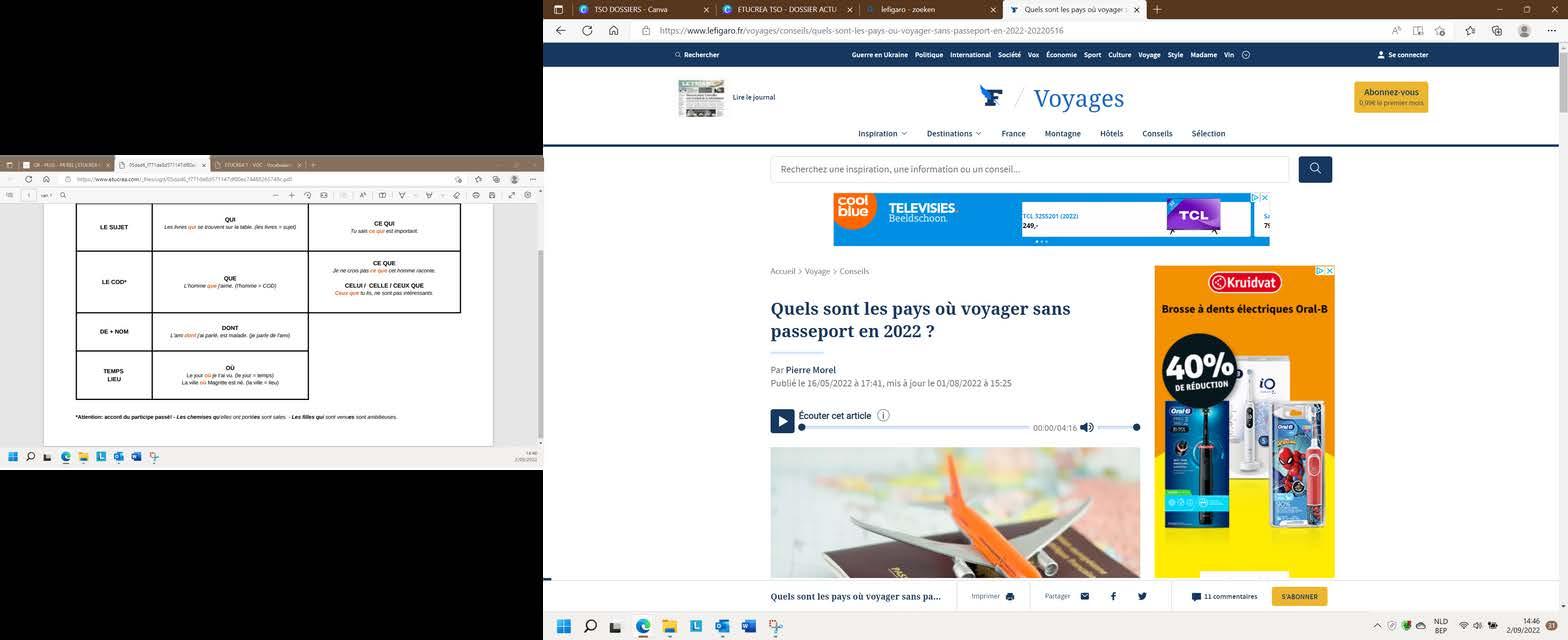Open the Windows Start menu
The width and height of the screenshot is (1568, 640).
point(563,626)
